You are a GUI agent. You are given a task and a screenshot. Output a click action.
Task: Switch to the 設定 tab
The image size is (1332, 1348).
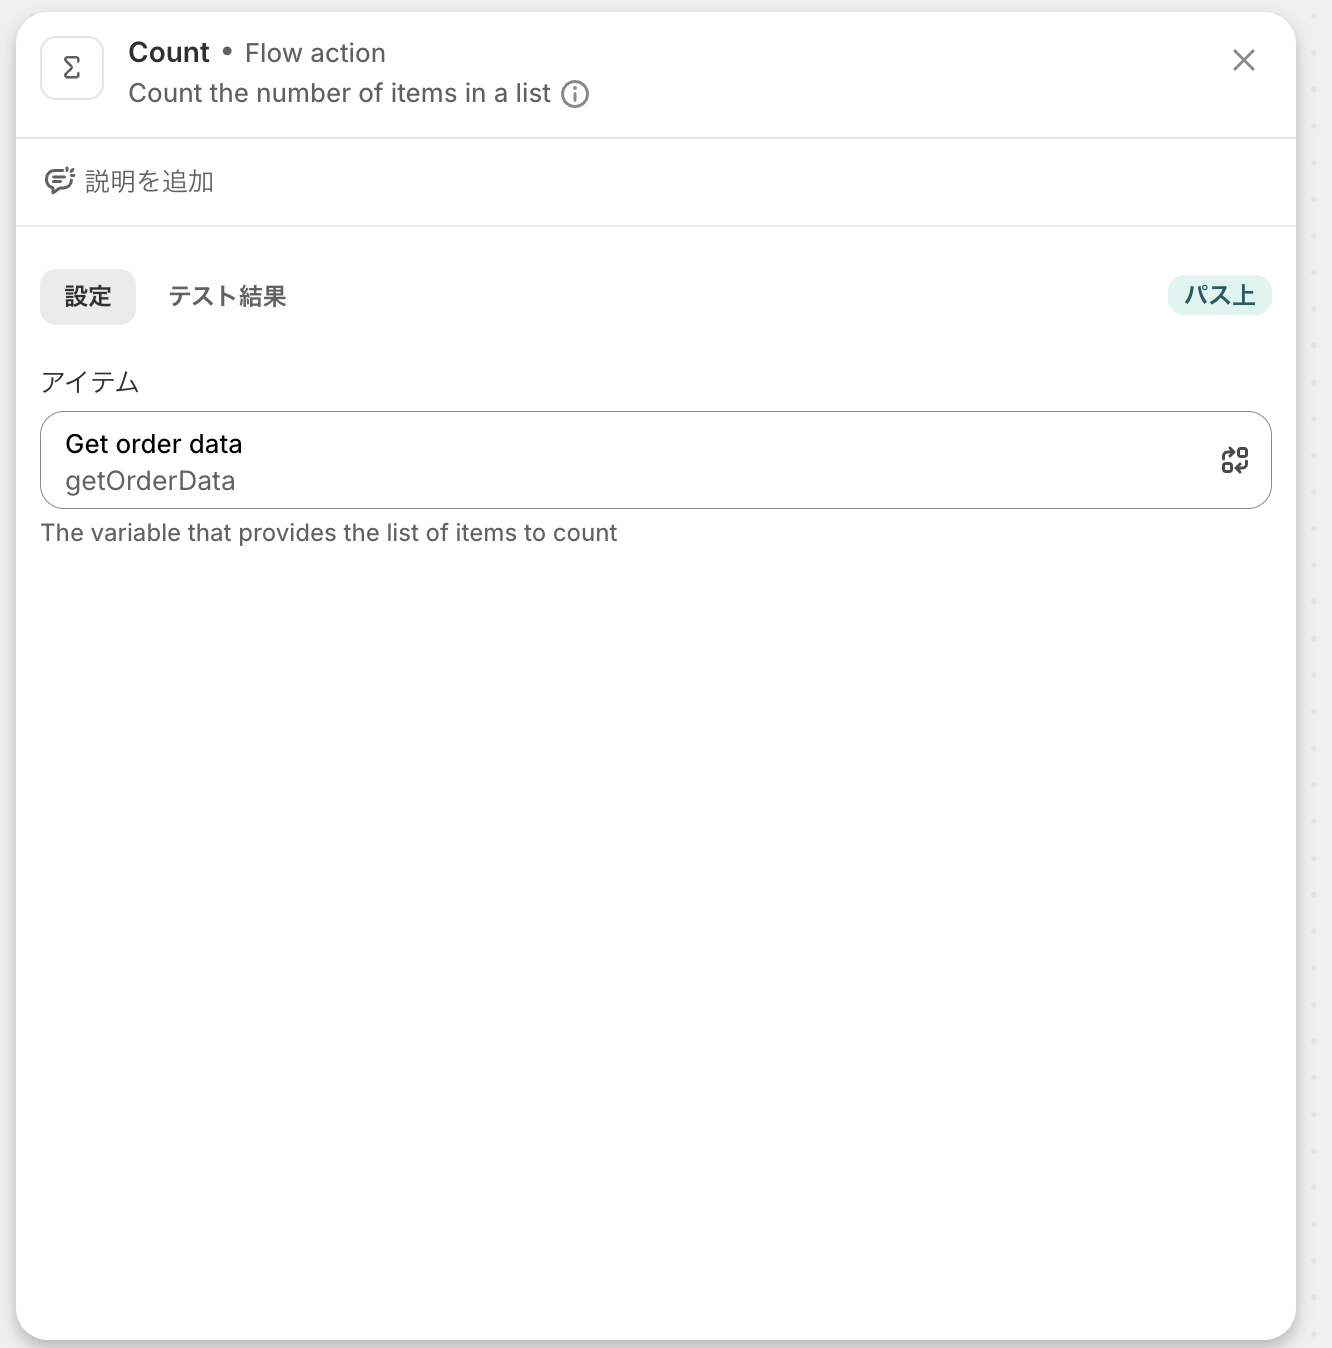[88, 297]
